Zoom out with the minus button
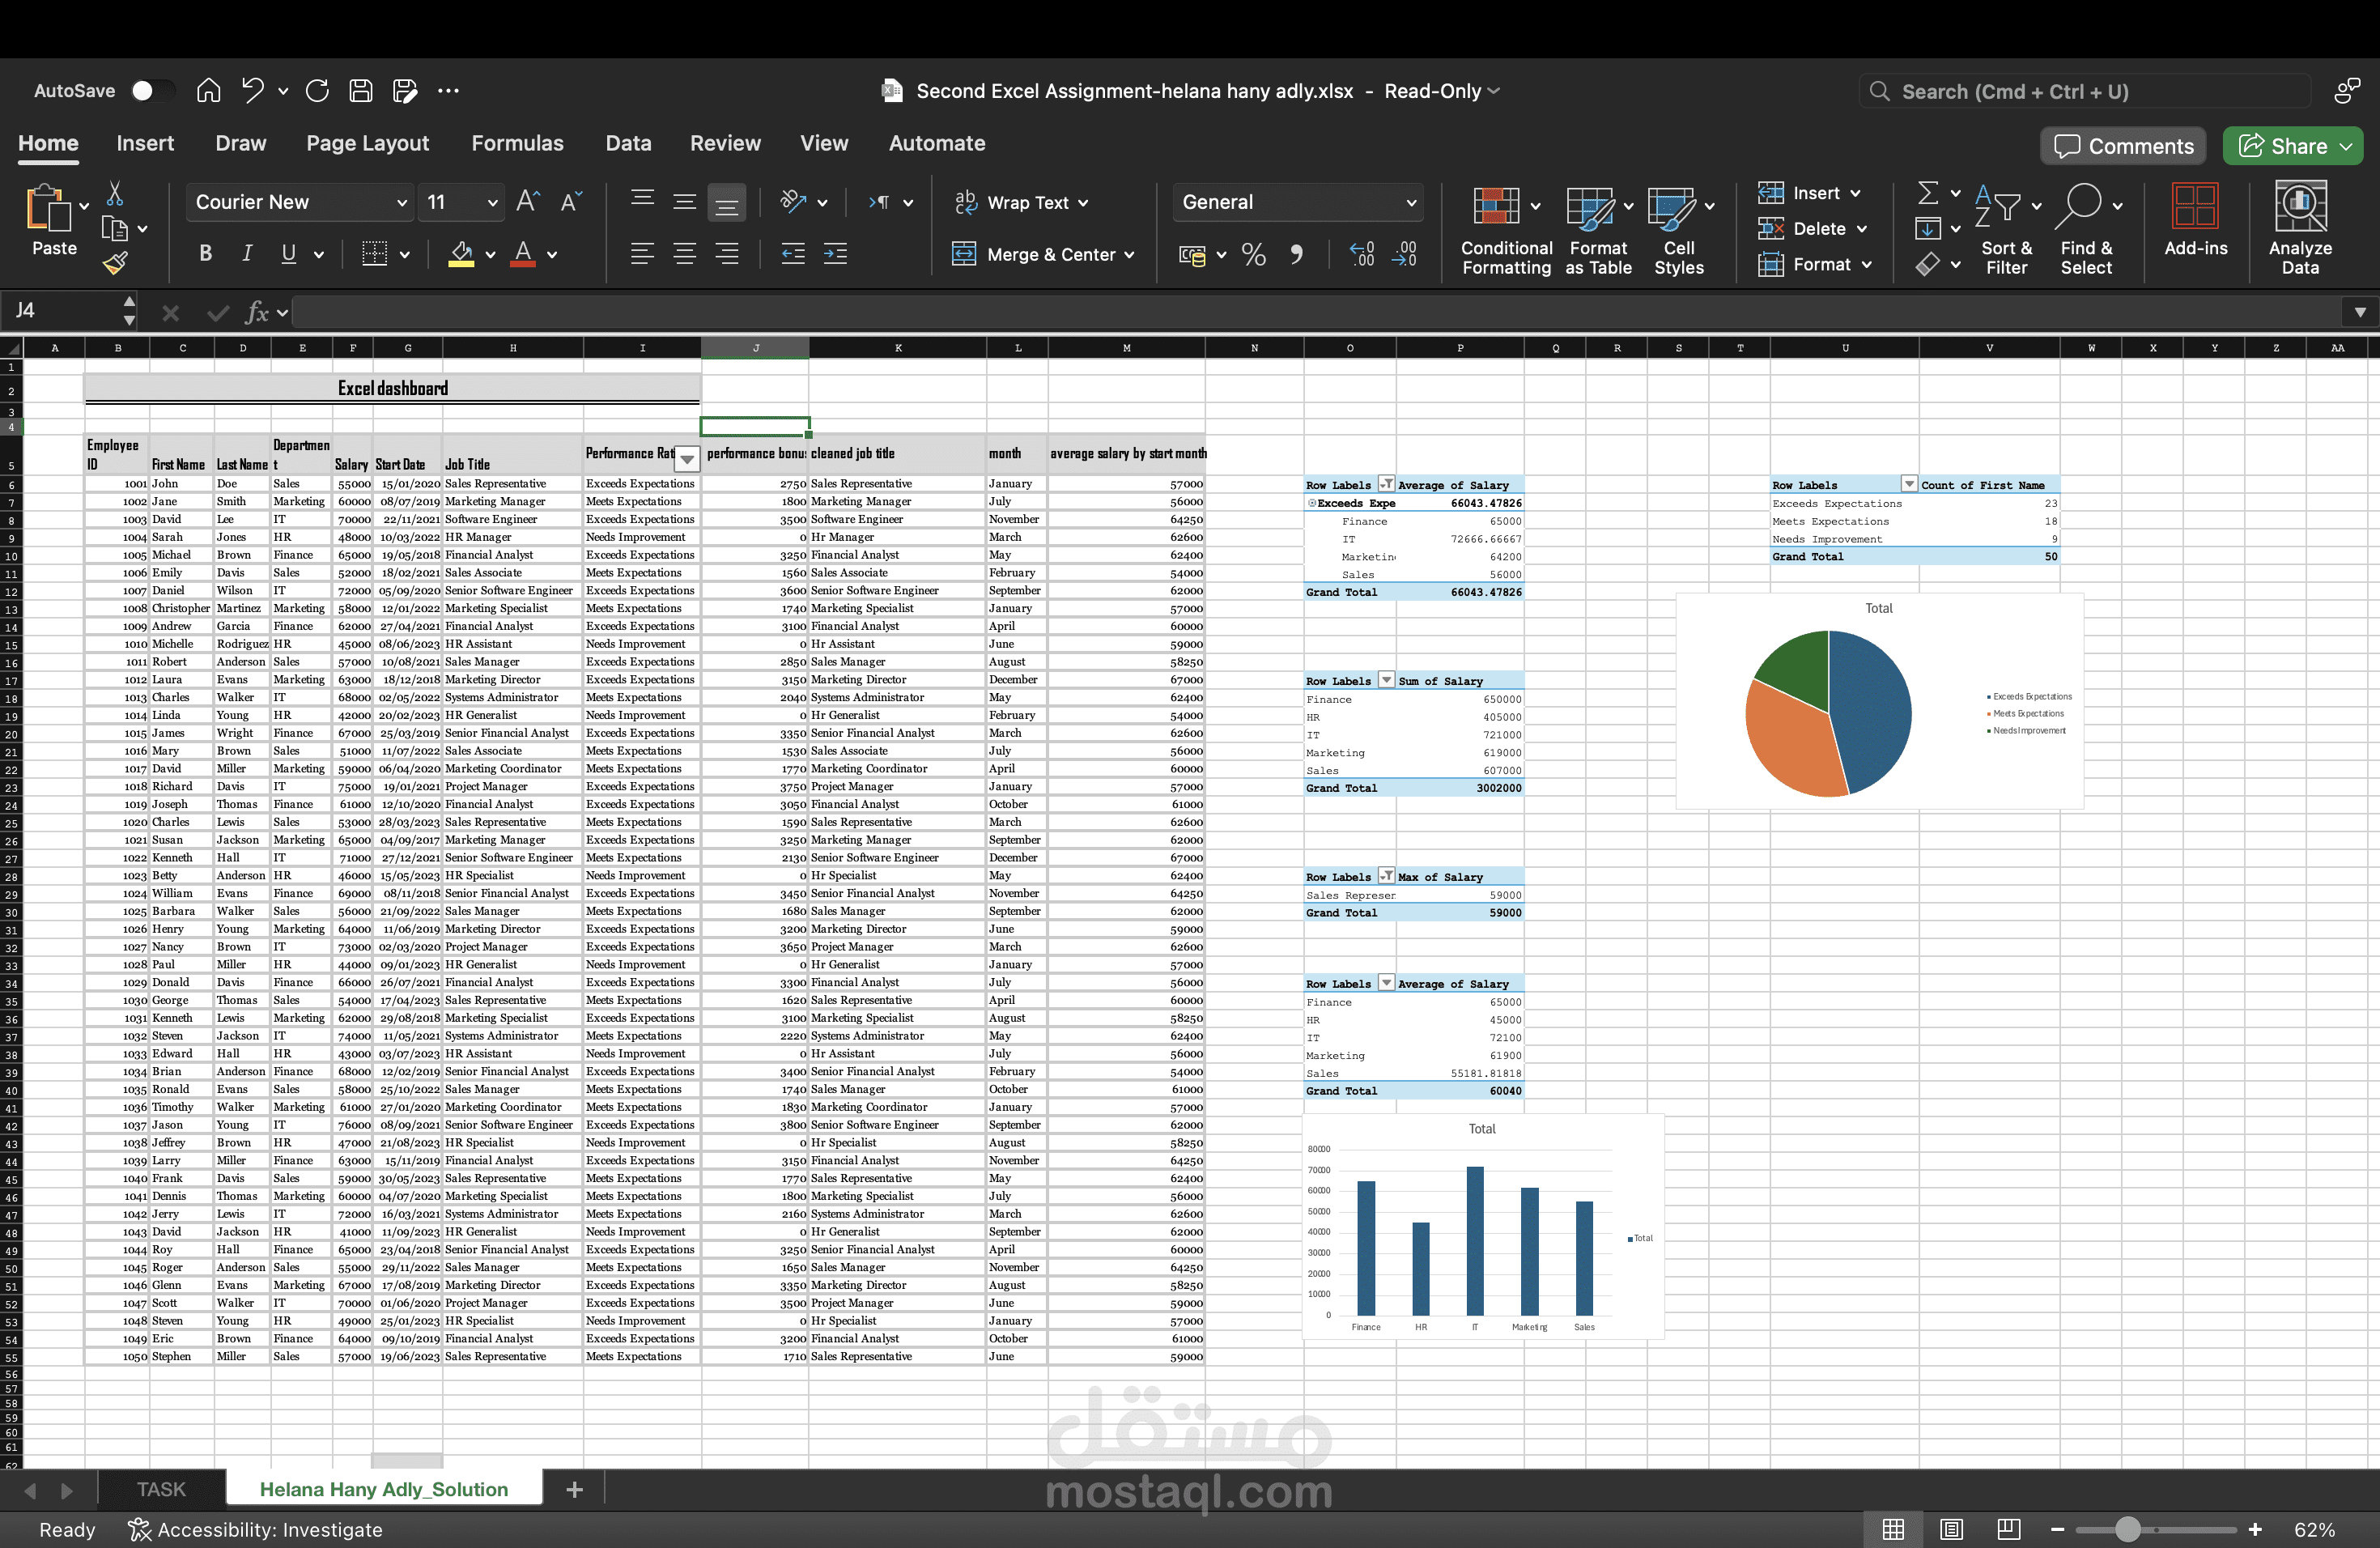The image size is (2380, 1548). 2058,1529
